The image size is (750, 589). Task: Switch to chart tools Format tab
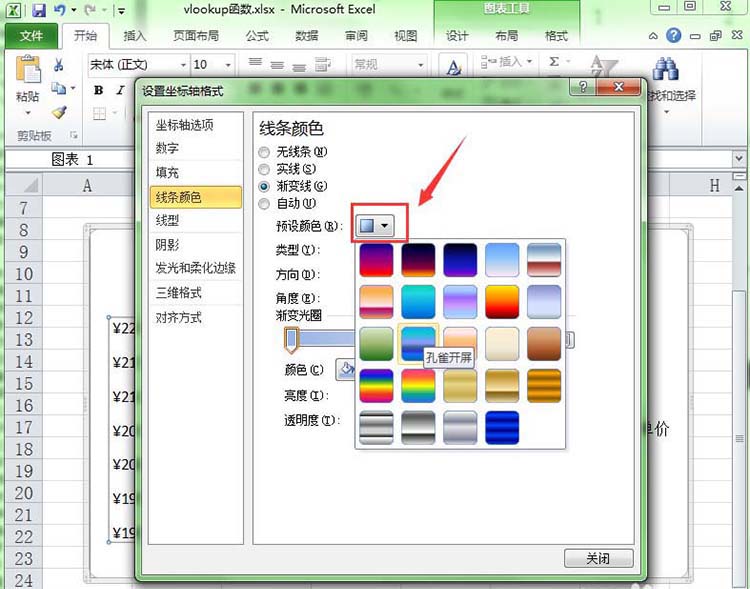(556, 36)
